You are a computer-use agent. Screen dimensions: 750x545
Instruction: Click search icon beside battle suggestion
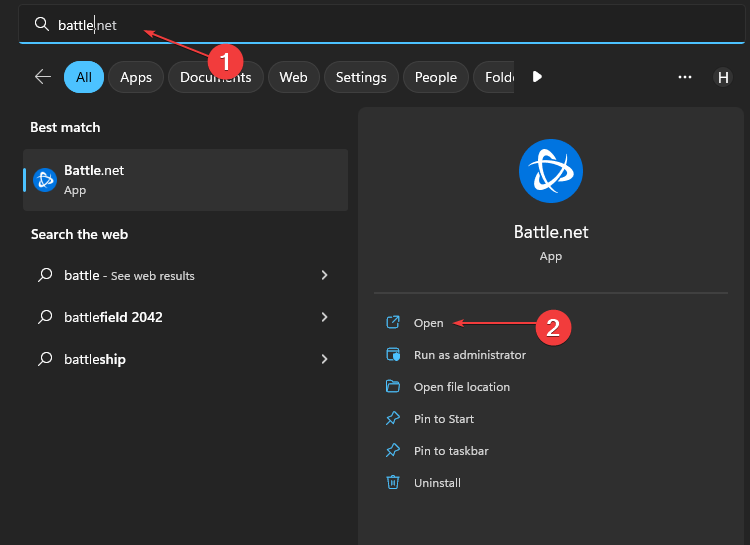[45, 275]
